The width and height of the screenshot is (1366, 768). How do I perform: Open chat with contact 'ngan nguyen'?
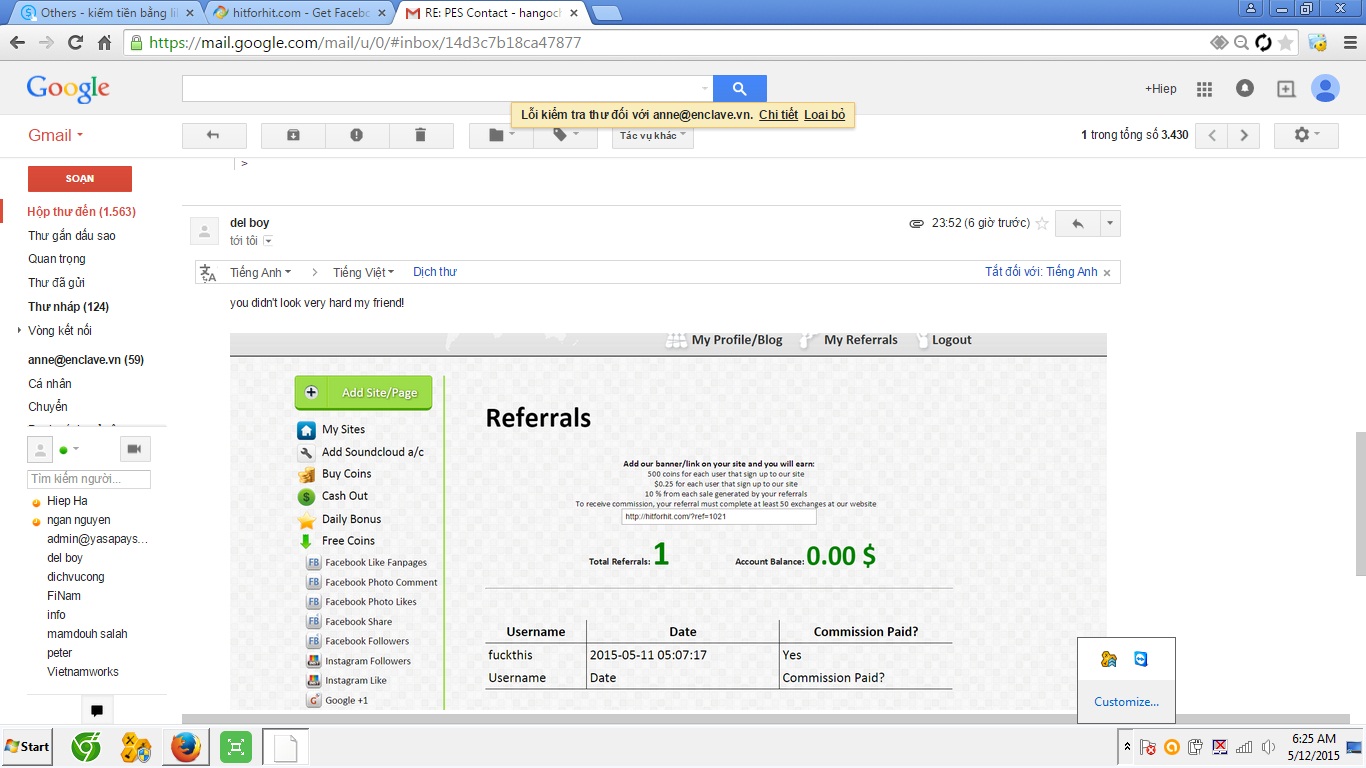tap(78, 520)
